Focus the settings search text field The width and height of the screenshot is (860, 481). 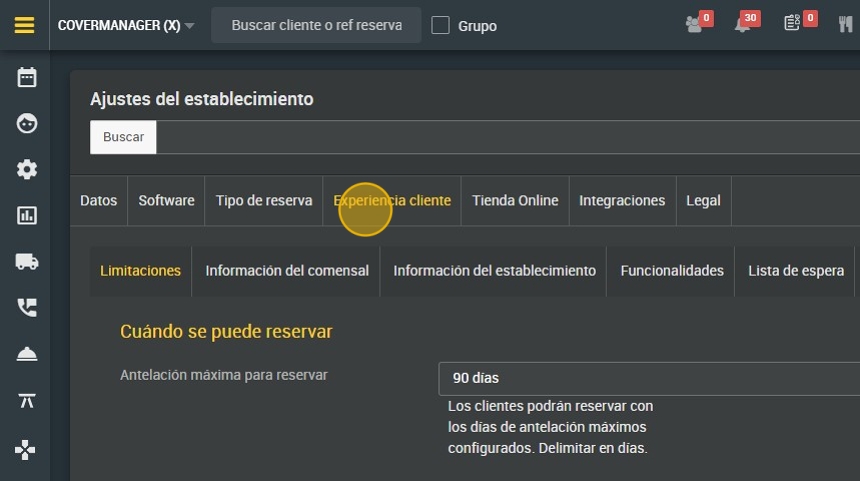(x=508, y=137)
